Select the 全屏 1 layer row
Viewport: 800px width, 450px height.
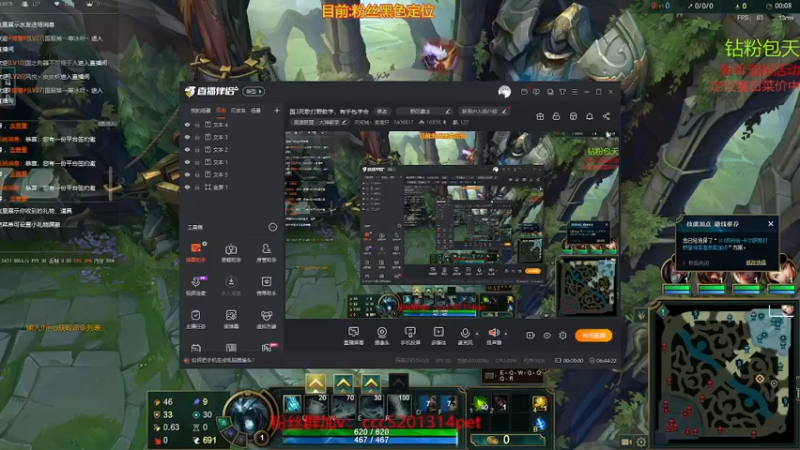(232, 187)
